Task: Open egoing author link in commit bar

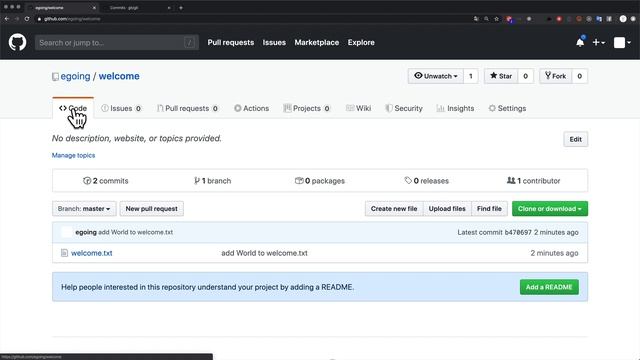Action: [x=86, y=232]
